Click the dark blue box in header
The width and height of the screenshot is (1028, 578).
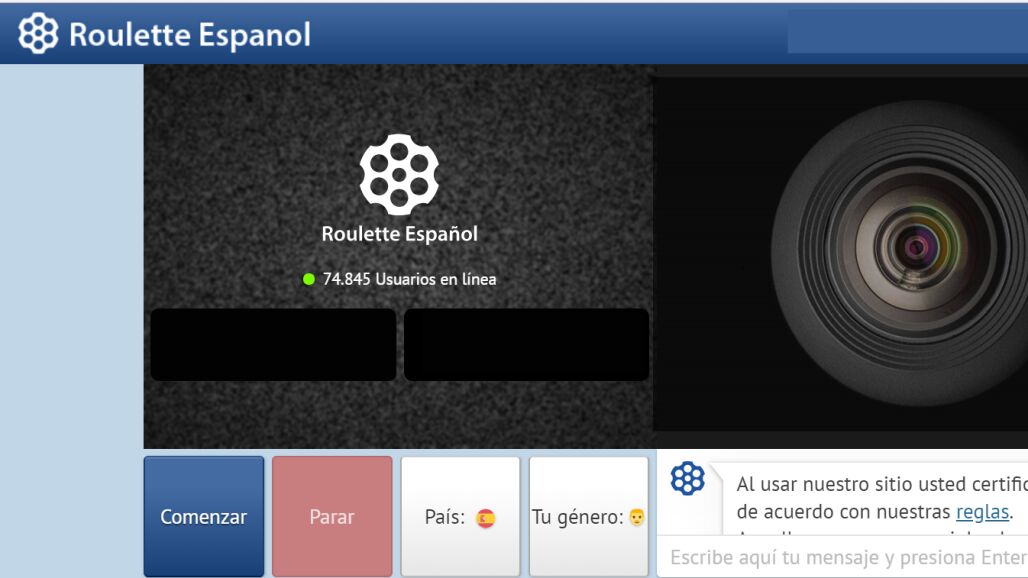pos(907,31)
